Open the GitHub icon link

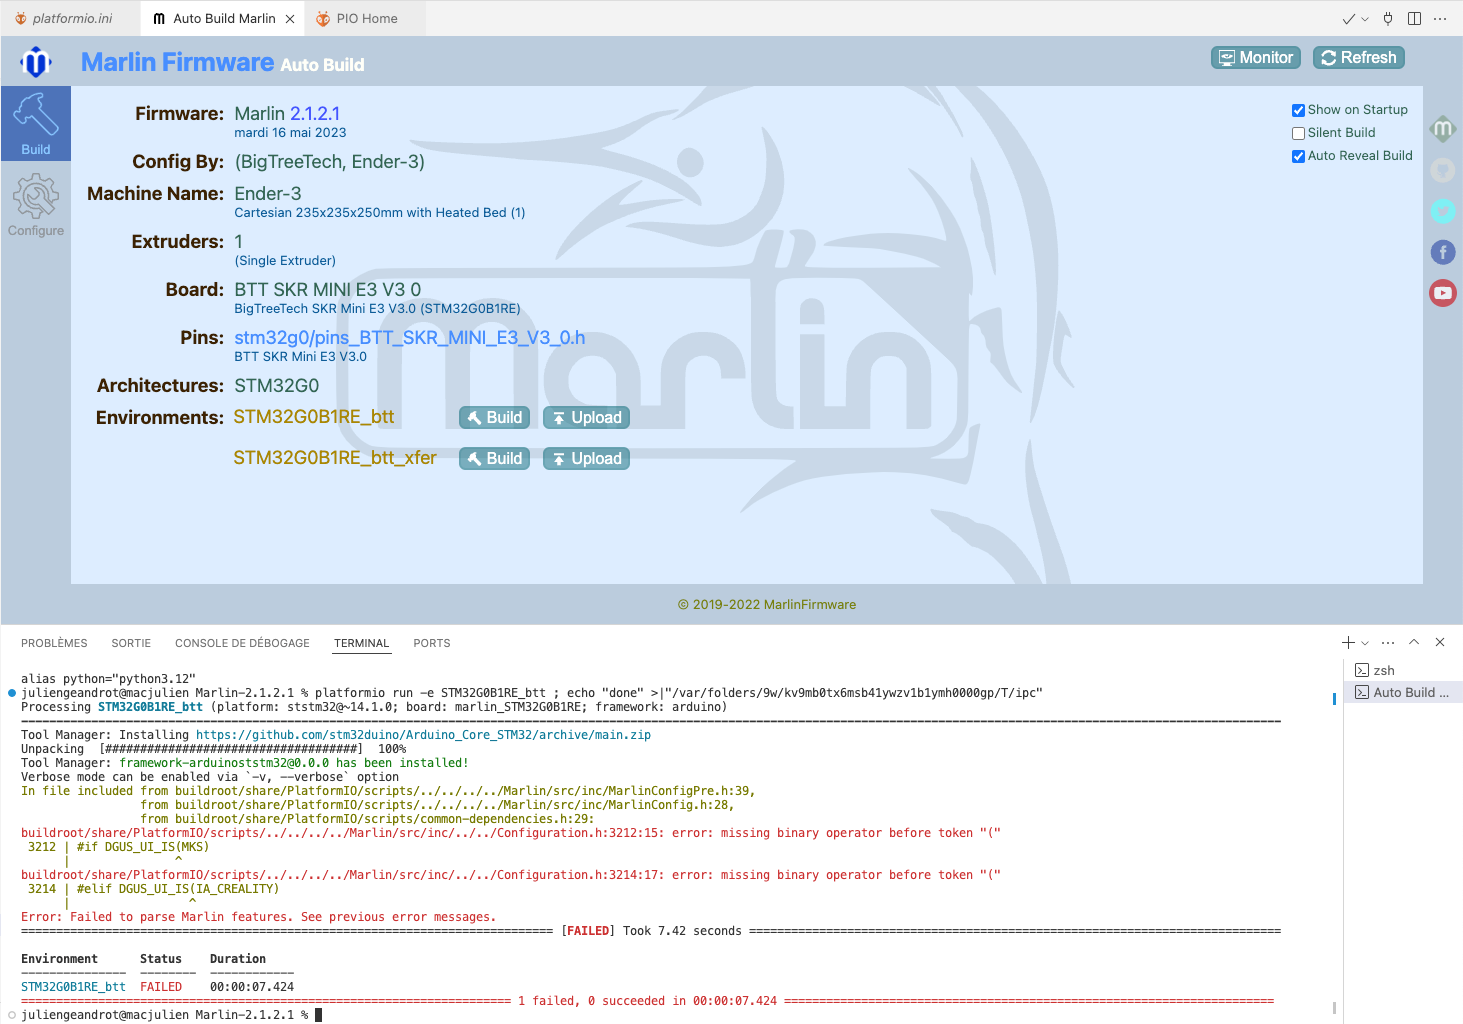[x=1442, y=170]
